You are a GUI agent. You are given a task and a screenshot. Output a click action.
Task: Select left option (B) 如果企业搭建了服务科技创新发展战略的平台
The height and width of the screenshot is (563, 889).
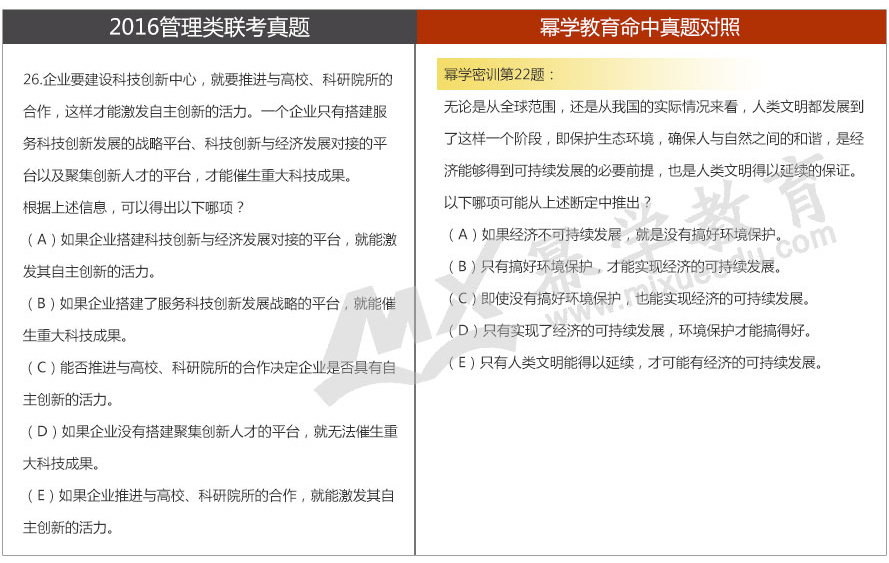pos(209,320)
